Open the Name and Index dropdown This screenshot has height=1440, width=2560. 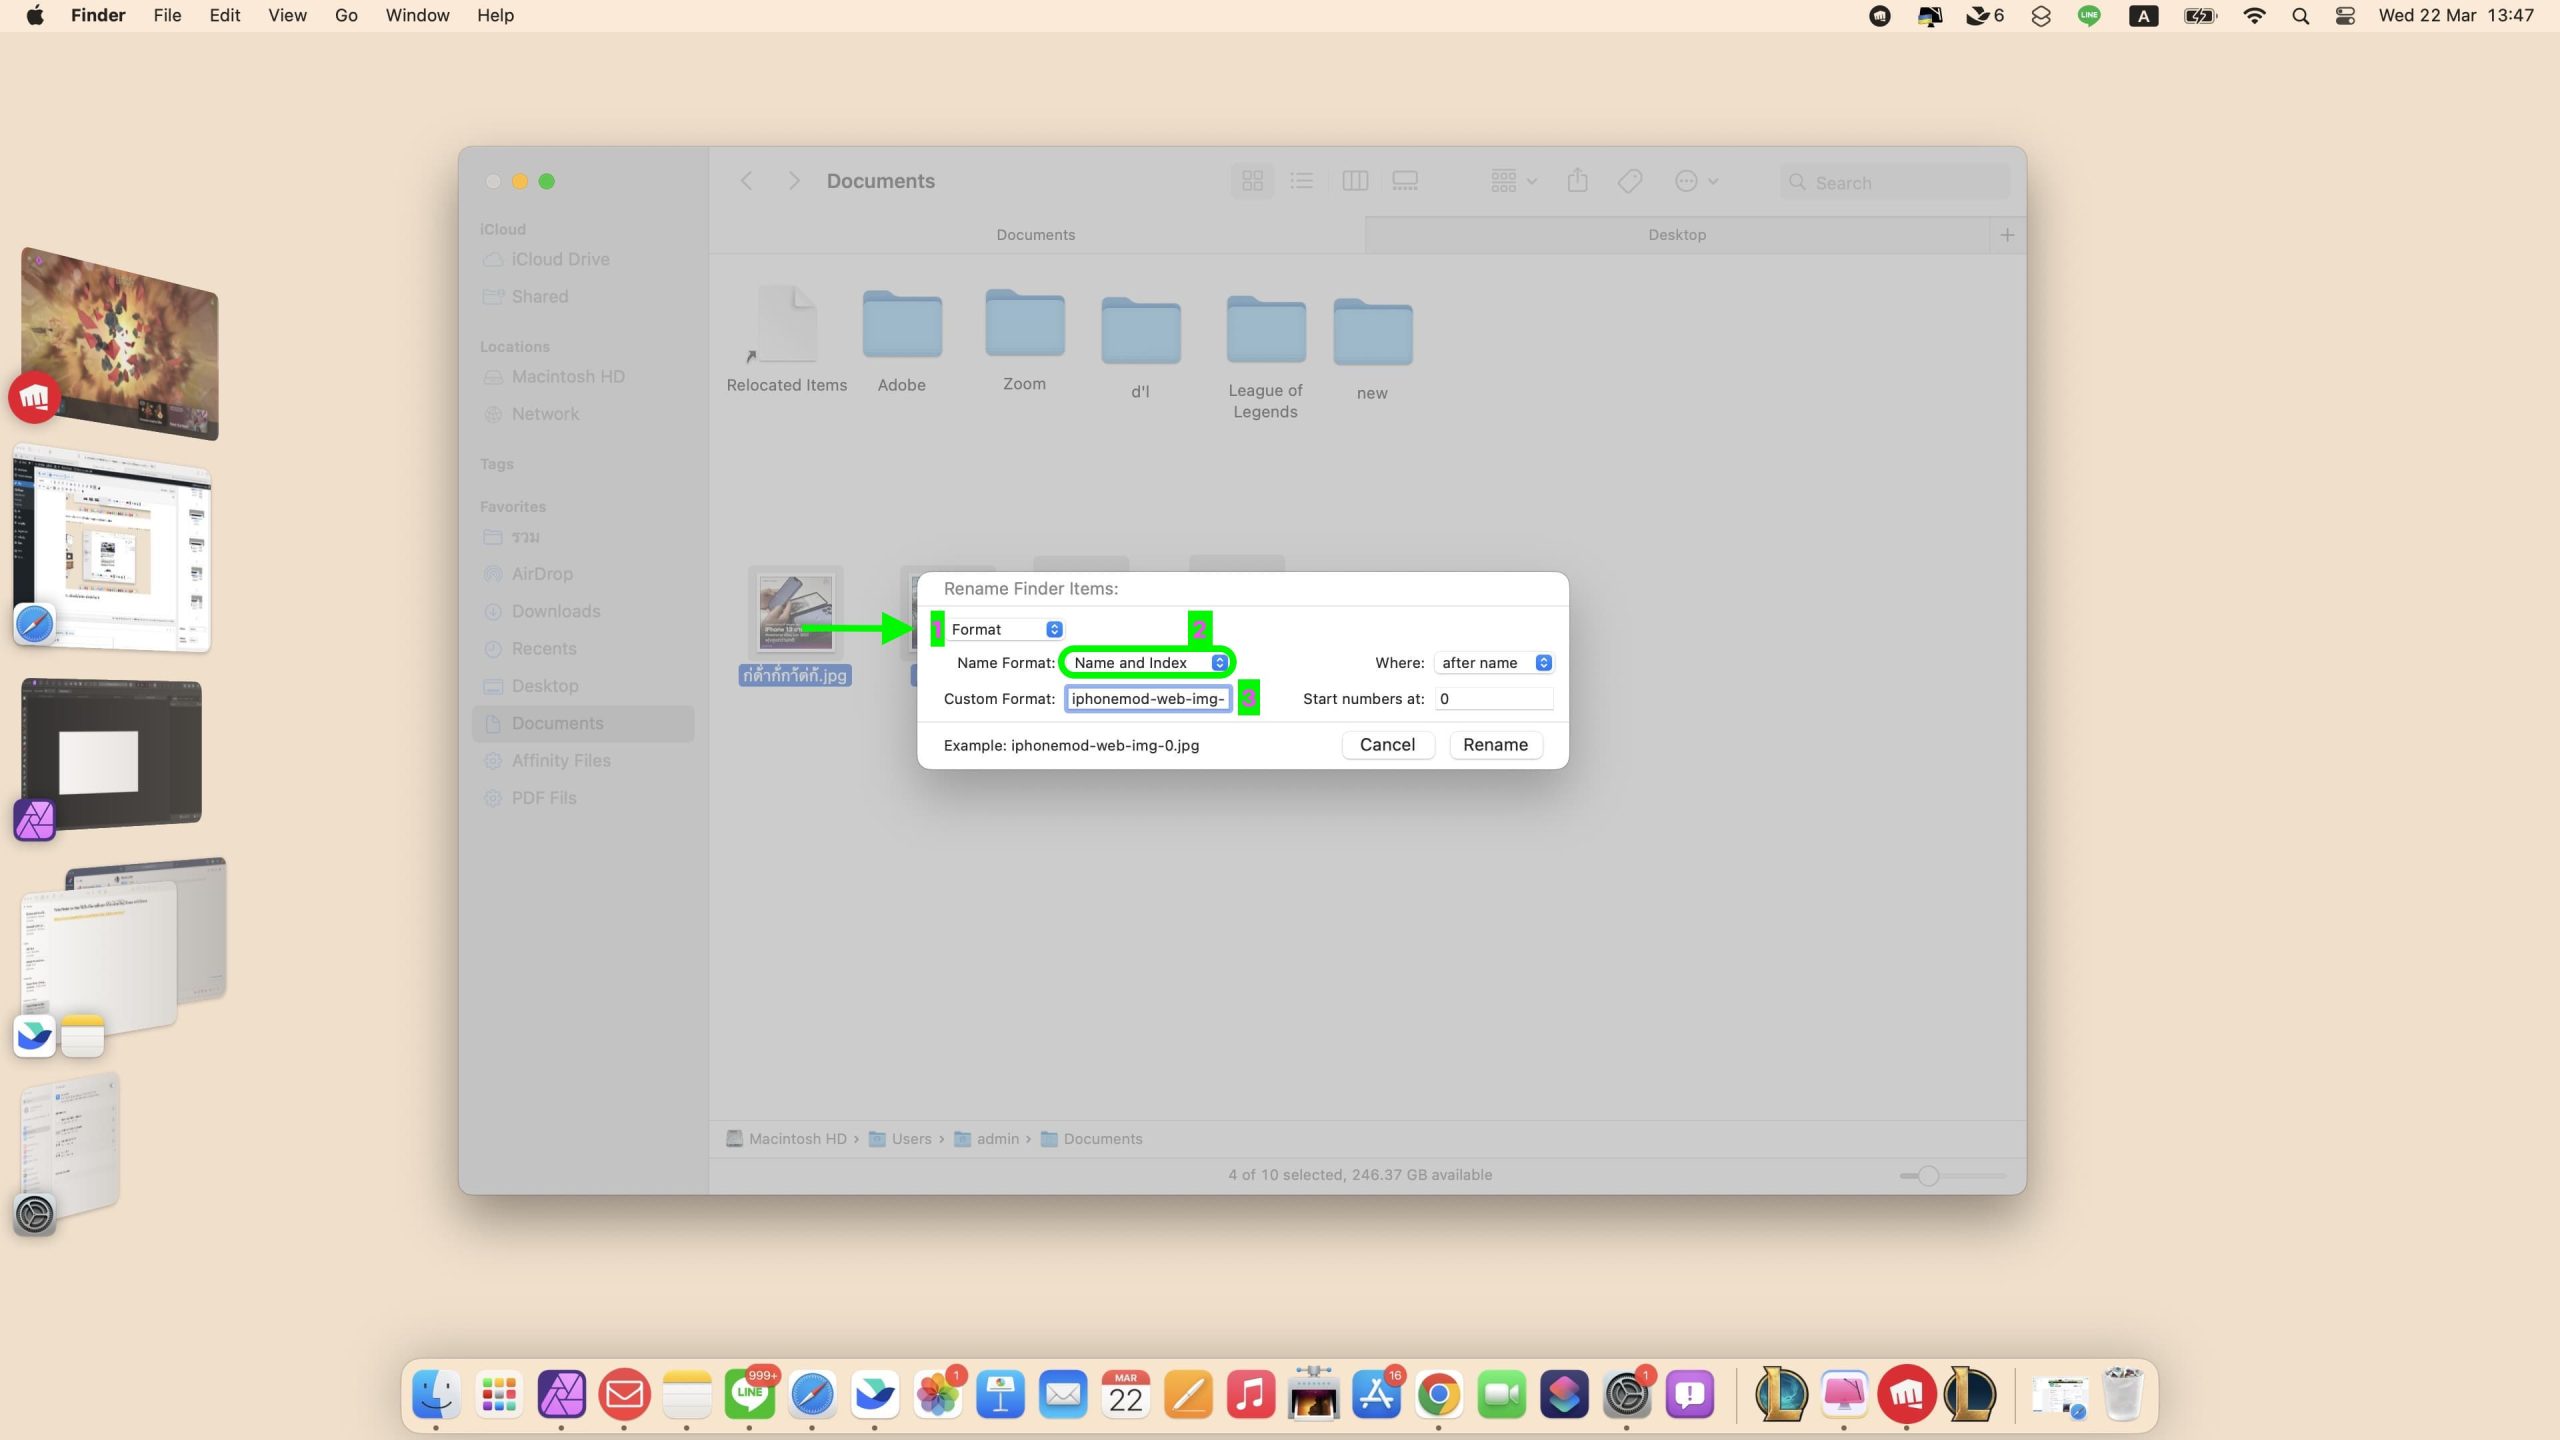[1148, 663]
